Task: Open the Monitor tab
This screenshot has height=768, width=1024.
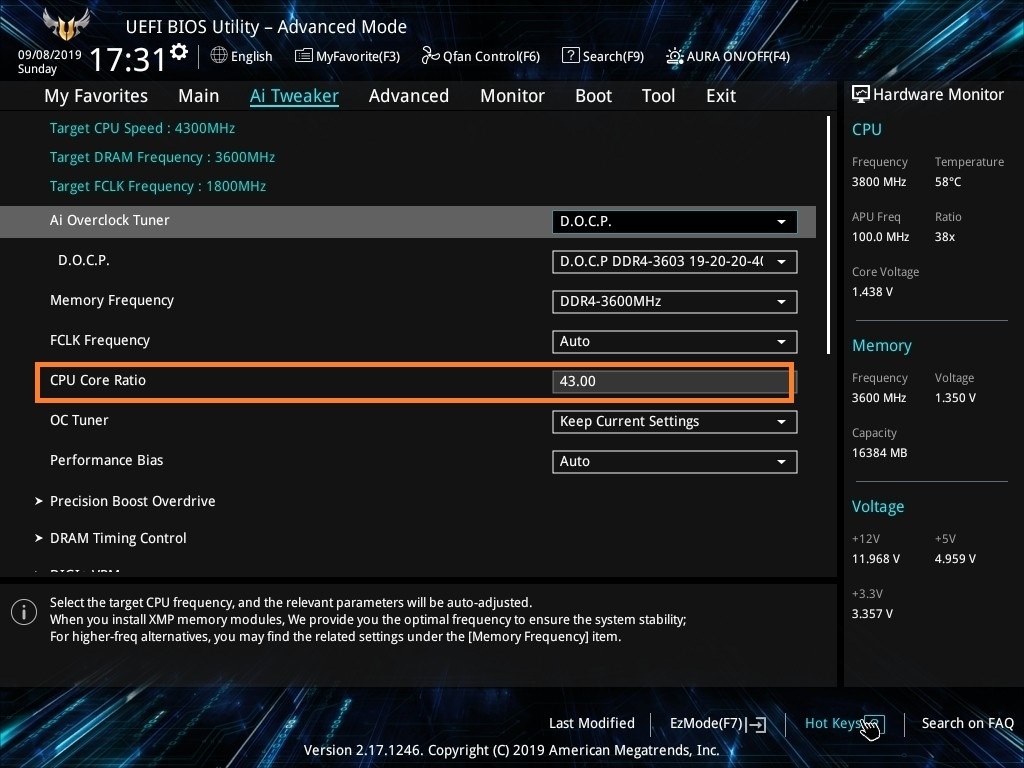Action: [513, 96]
